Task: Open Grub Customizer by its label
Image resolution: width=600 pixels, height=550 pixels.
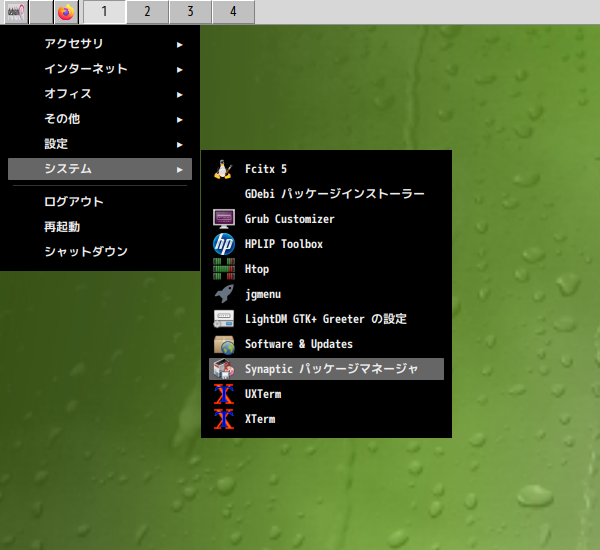Action: pos(290,219)
